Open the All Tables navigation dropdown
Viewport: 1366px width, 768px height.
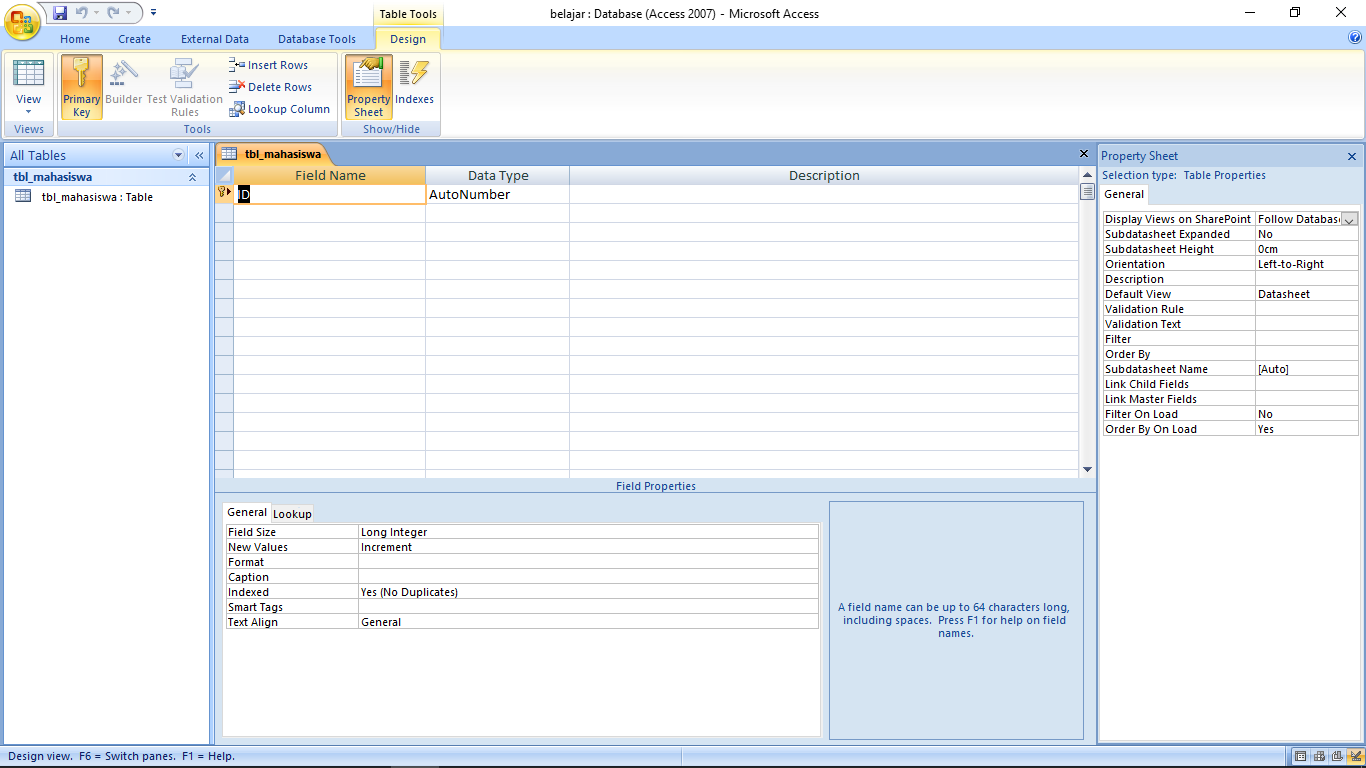(x=179, y=155)
